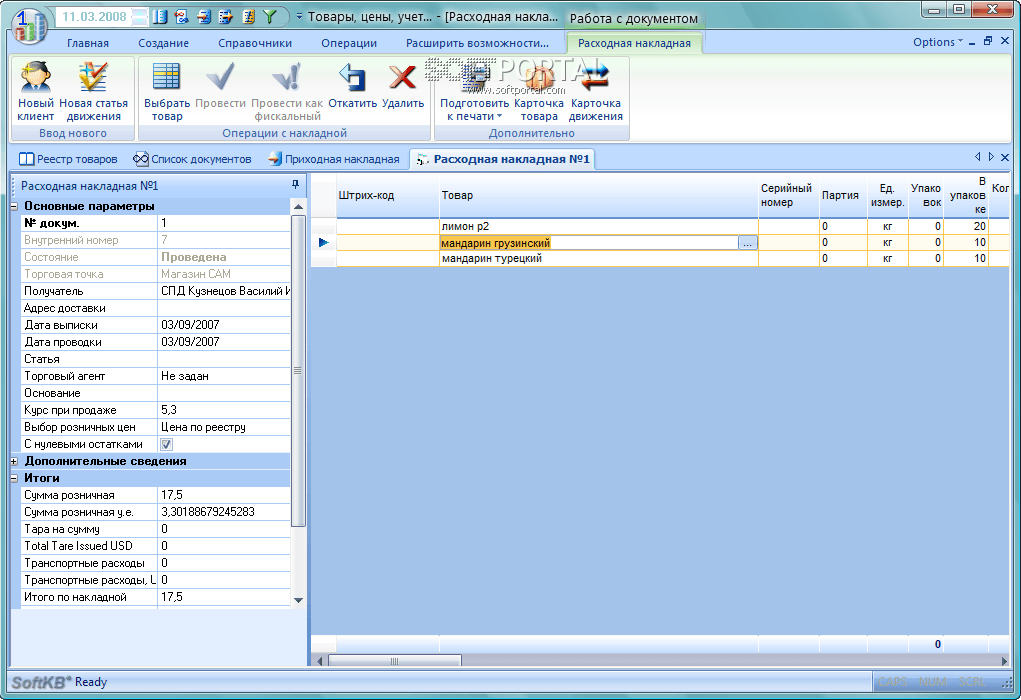Click Курс при продаже value 5,3

tap(224, 410)
